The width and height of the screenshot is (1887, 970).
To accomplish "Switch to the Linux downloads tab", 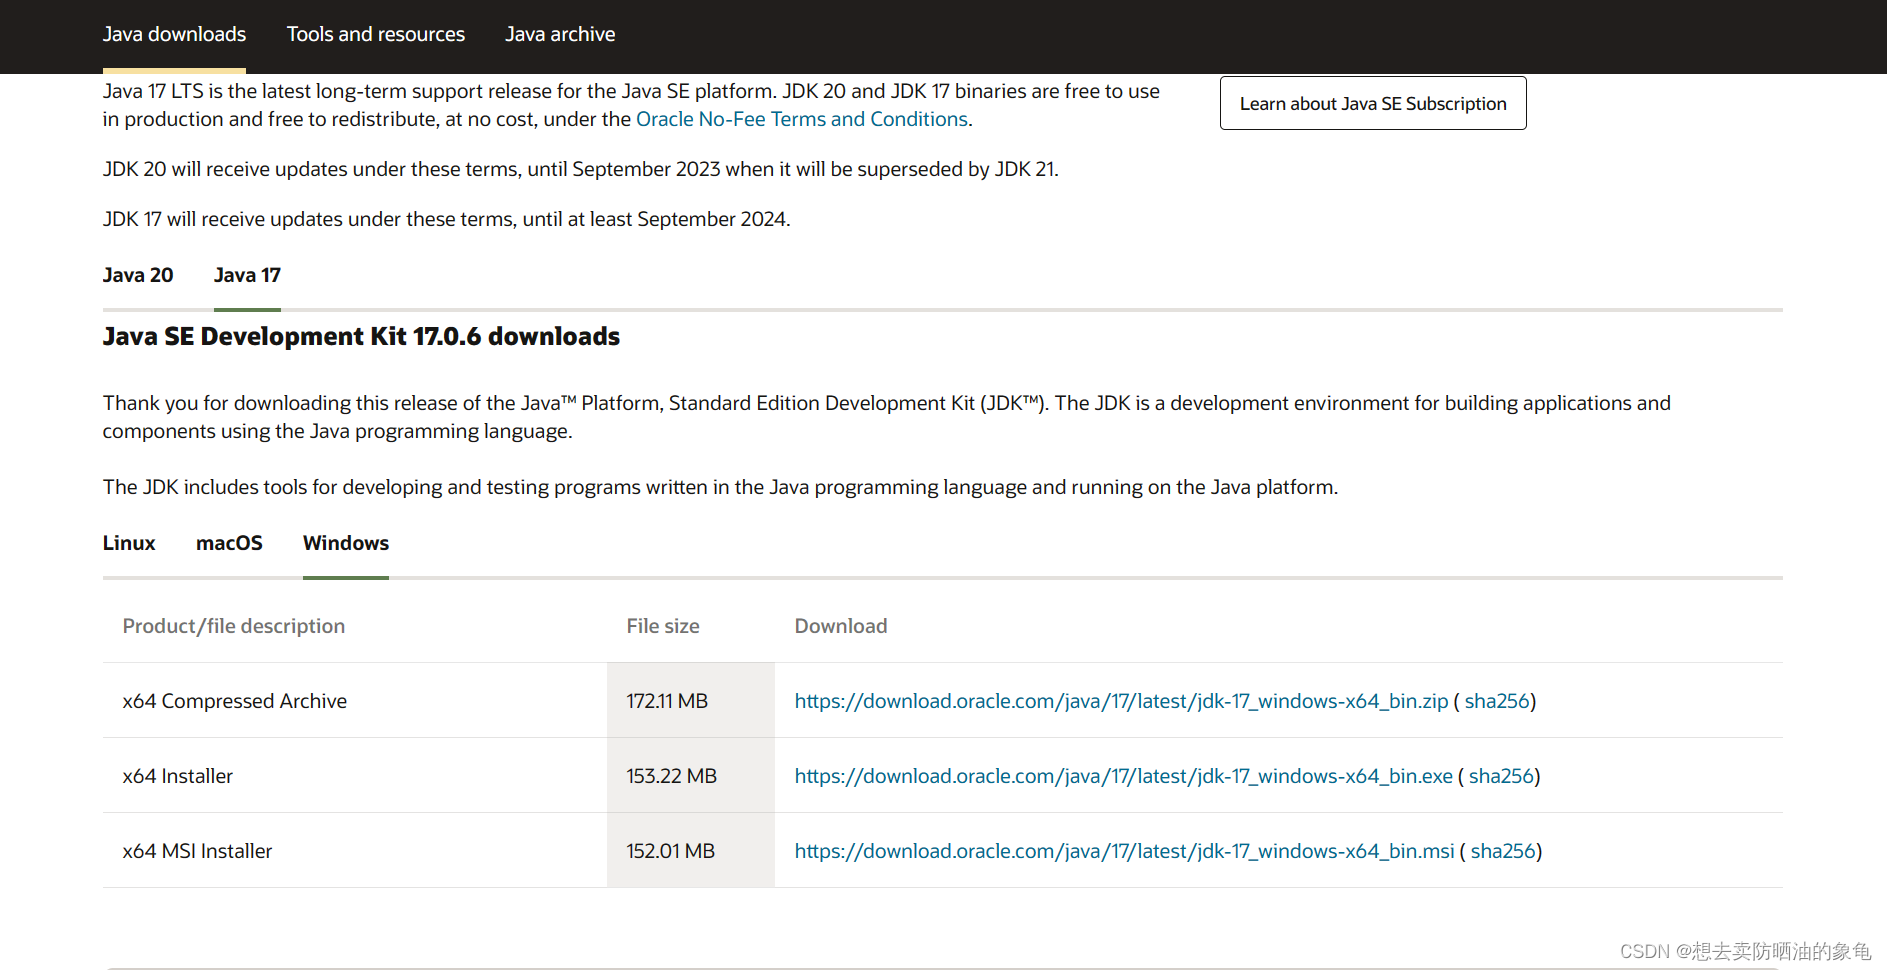I will [x=129, y=543].
